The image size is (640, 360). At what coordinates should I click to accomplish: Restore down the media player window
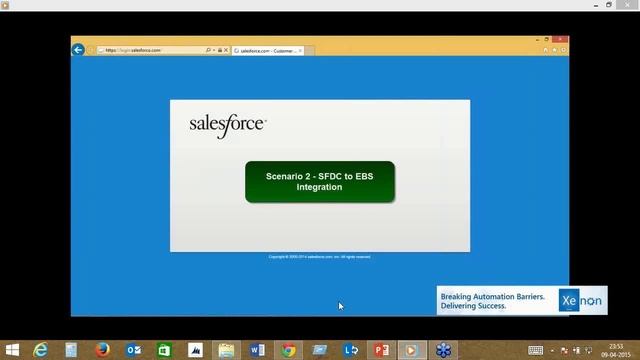(609, 5)
